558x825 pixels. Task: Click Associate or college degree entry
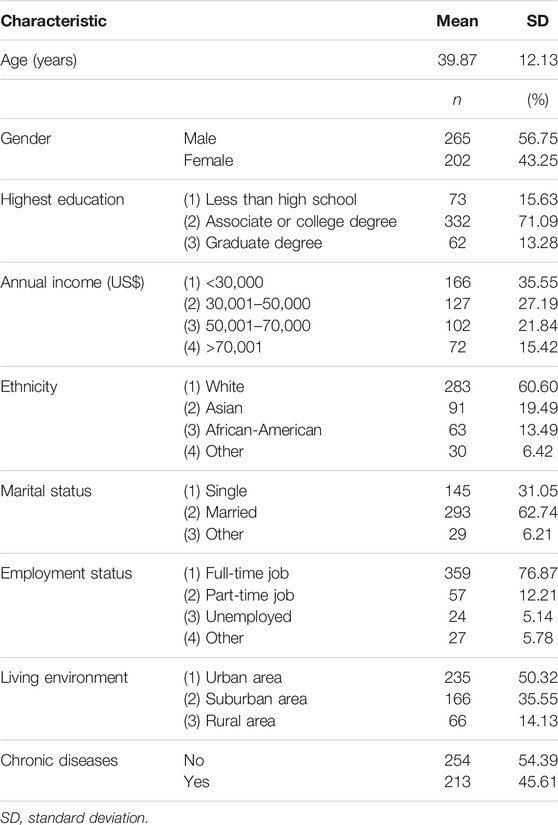(x=290, y=222)
